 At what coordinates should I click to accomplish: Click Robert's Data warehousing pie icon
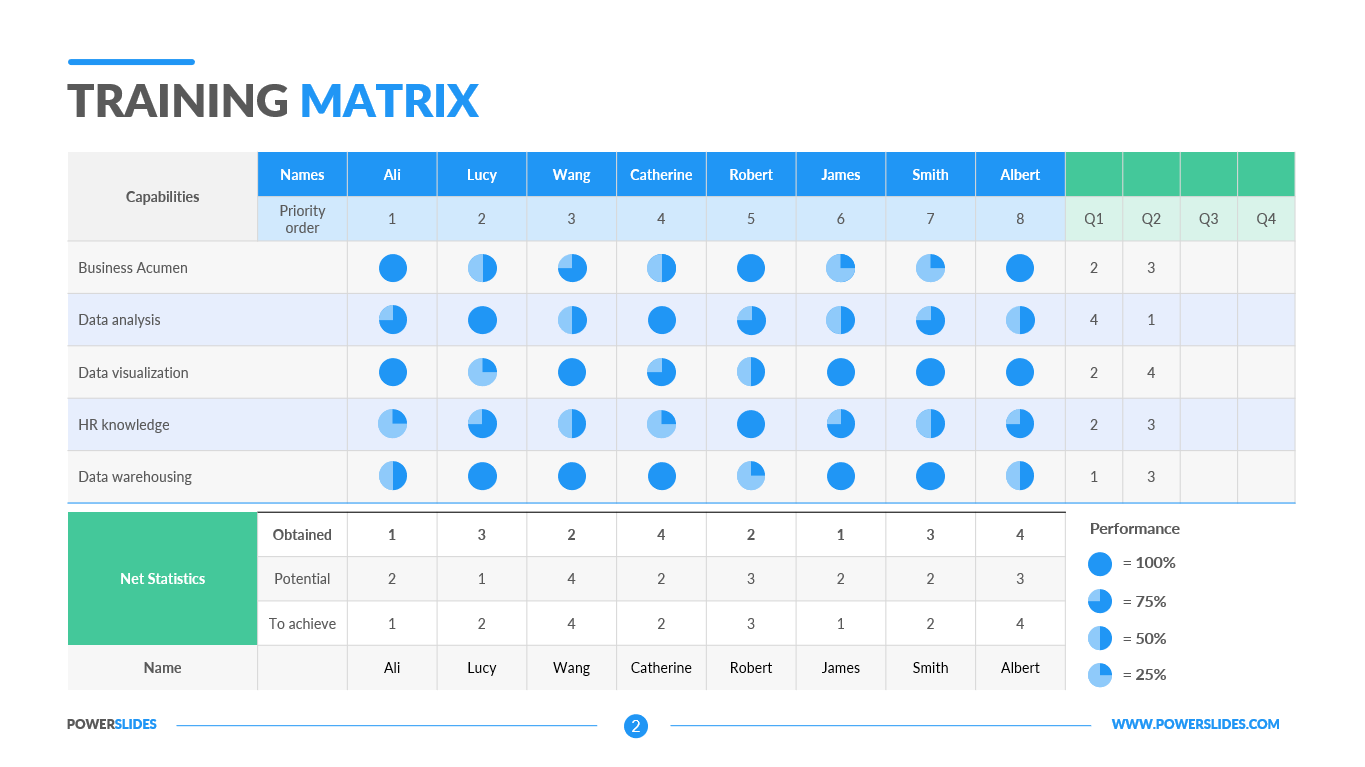point(751,476)
